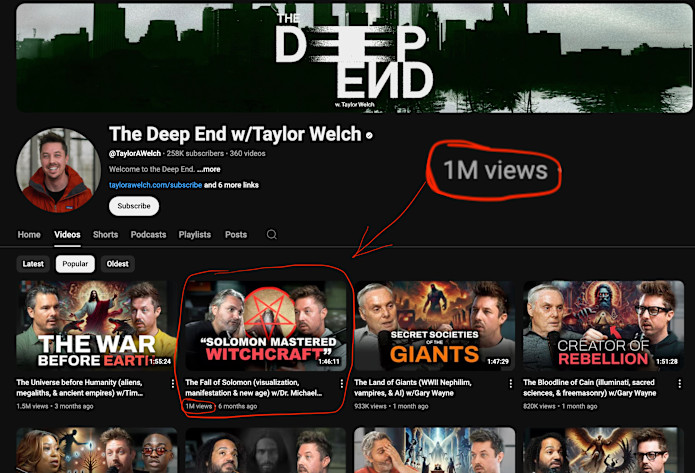Click title 'The Bloodline of Cain'

click(590, 387)
